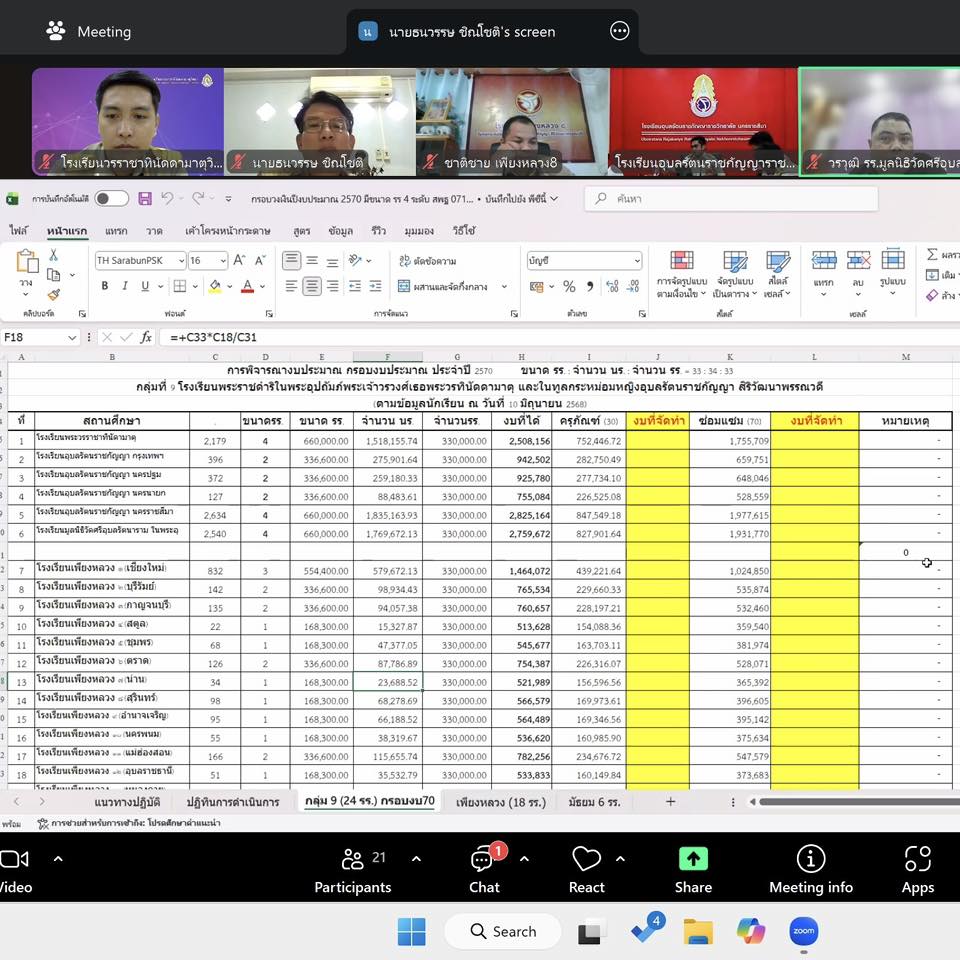Select the format painter brush icon

click(54, 295)
